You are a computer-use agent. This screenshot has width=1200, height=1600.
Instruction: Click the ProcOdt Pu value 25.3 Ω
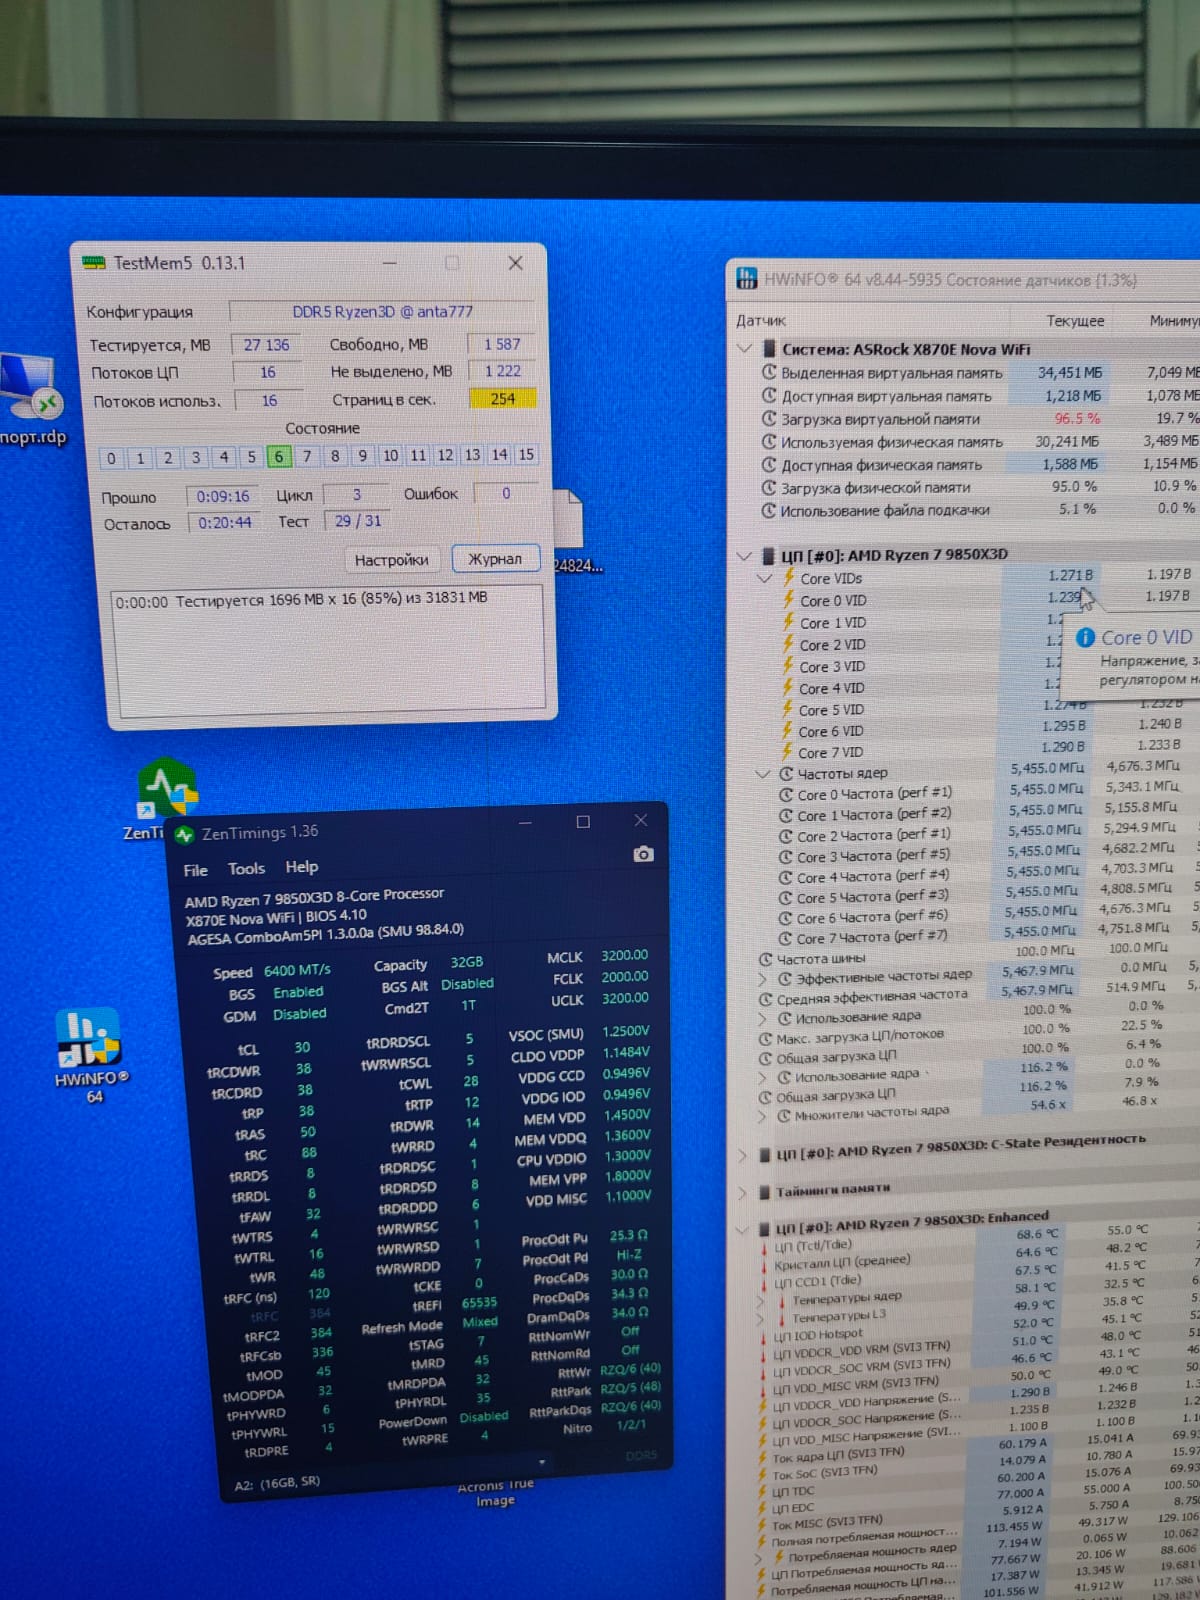629,1235
